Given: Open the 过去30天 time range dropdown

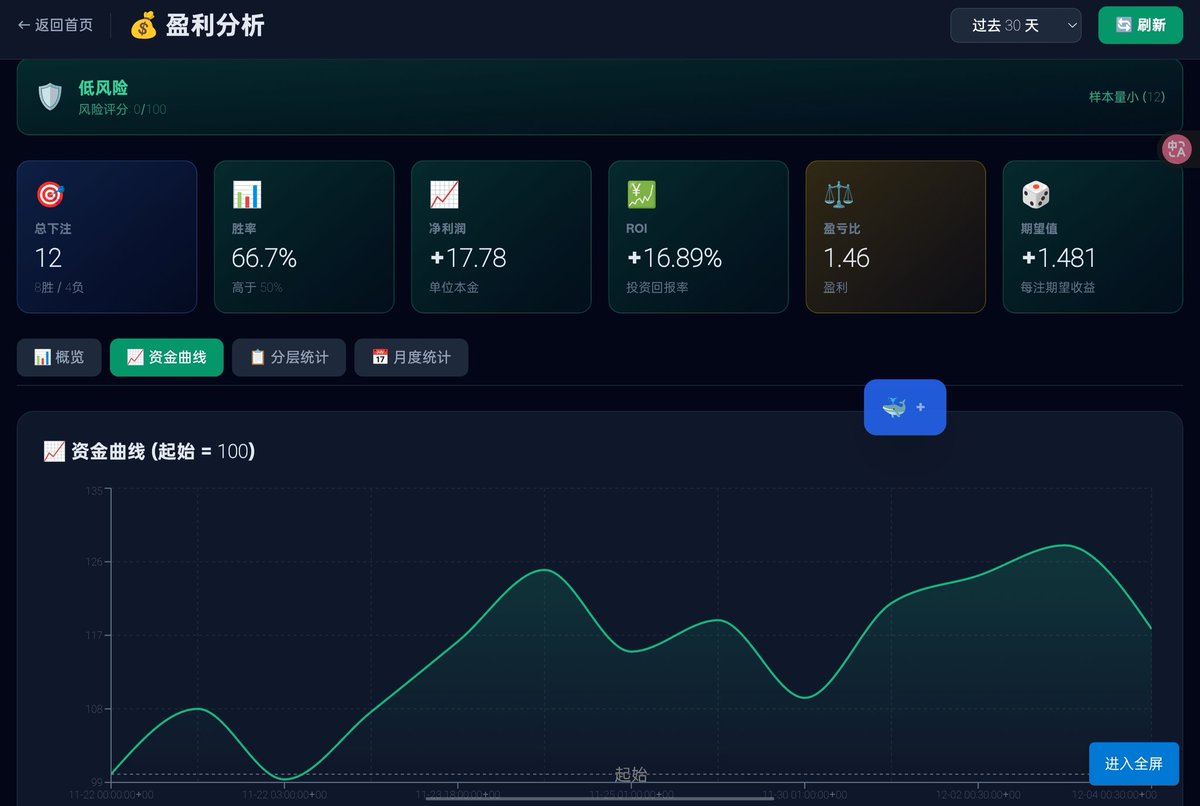Looking at the screenshot, I should tap(1015, 25).
